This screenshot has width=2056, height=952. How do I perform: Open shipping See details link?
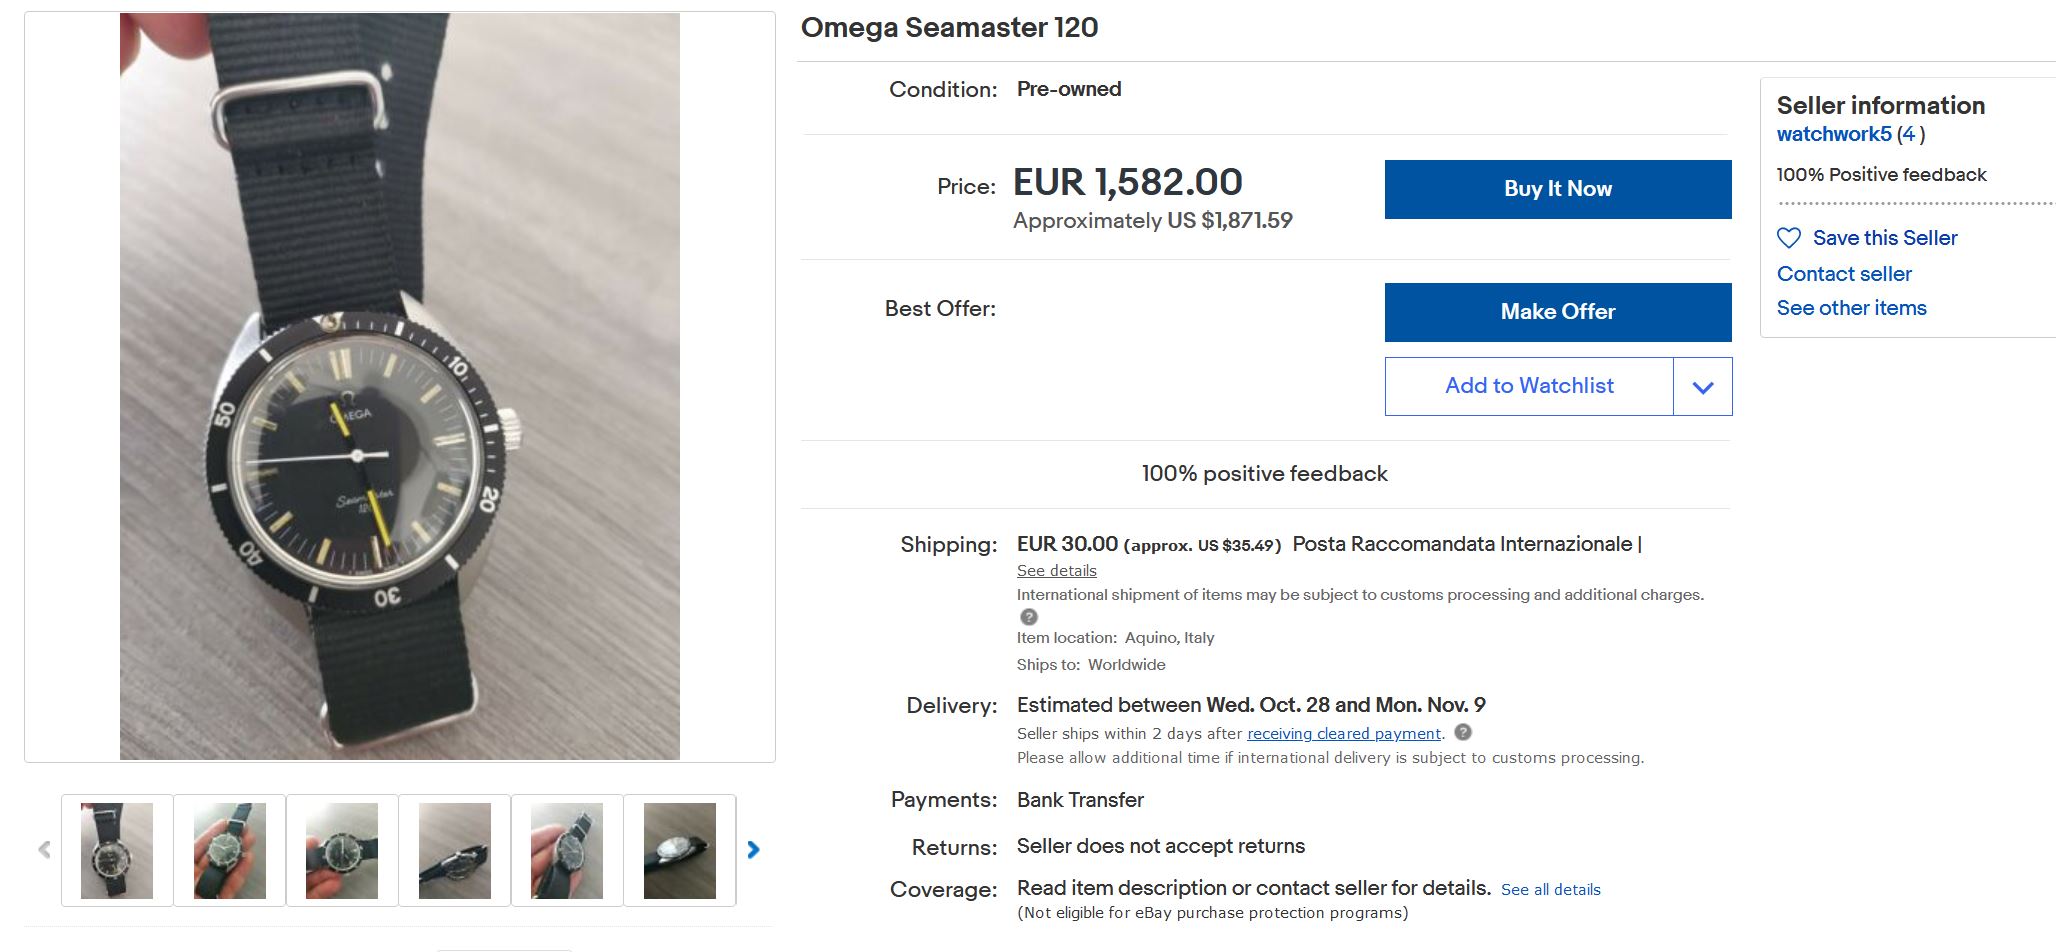pyautogui.click(x=1056, y=571)
